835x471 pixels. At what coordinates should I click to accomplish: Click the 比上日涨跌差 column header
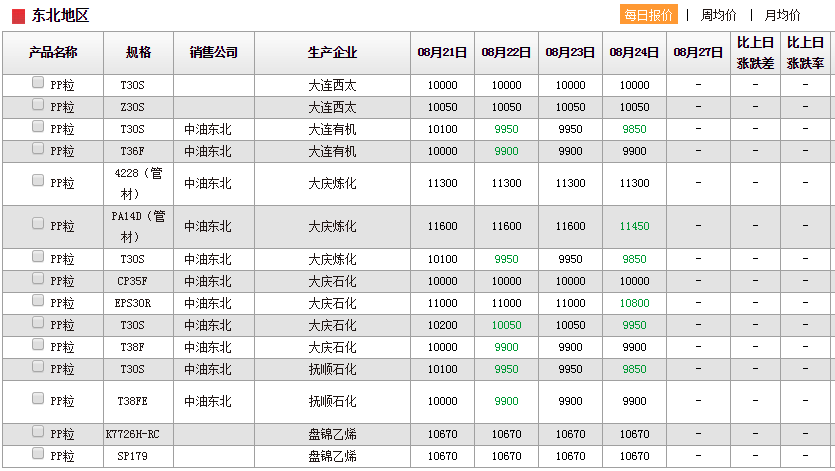click(755, 52)
